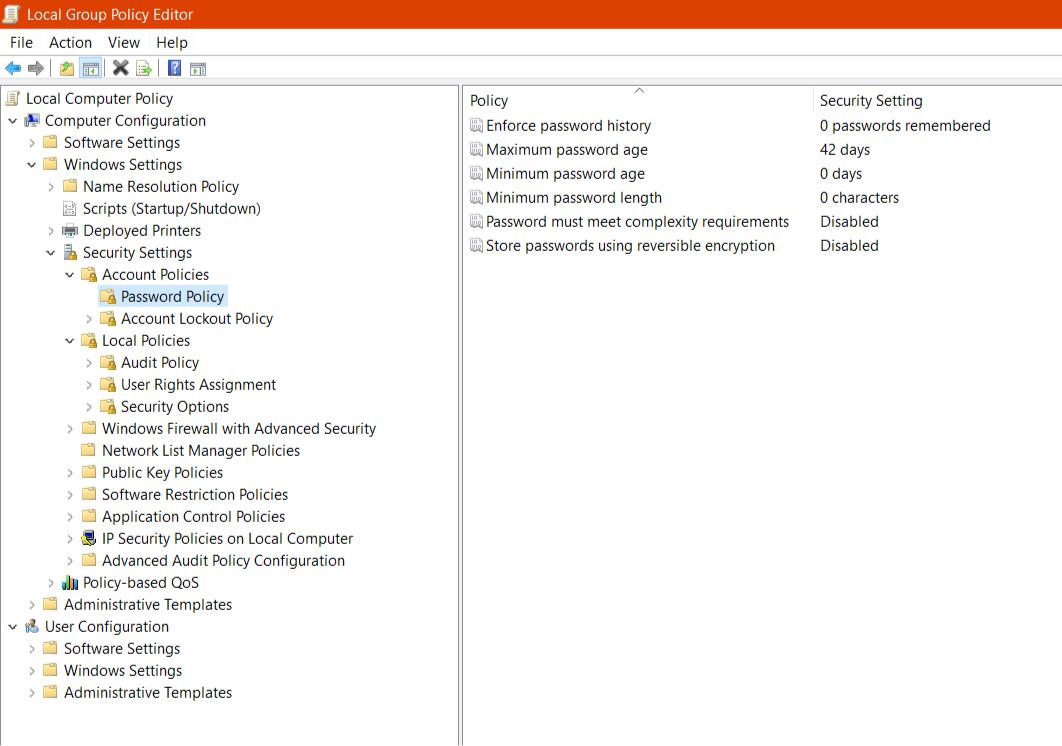Select Minimum password length policy
Image resolution: width=1062 pixels, height=746 pixels.
573,198
